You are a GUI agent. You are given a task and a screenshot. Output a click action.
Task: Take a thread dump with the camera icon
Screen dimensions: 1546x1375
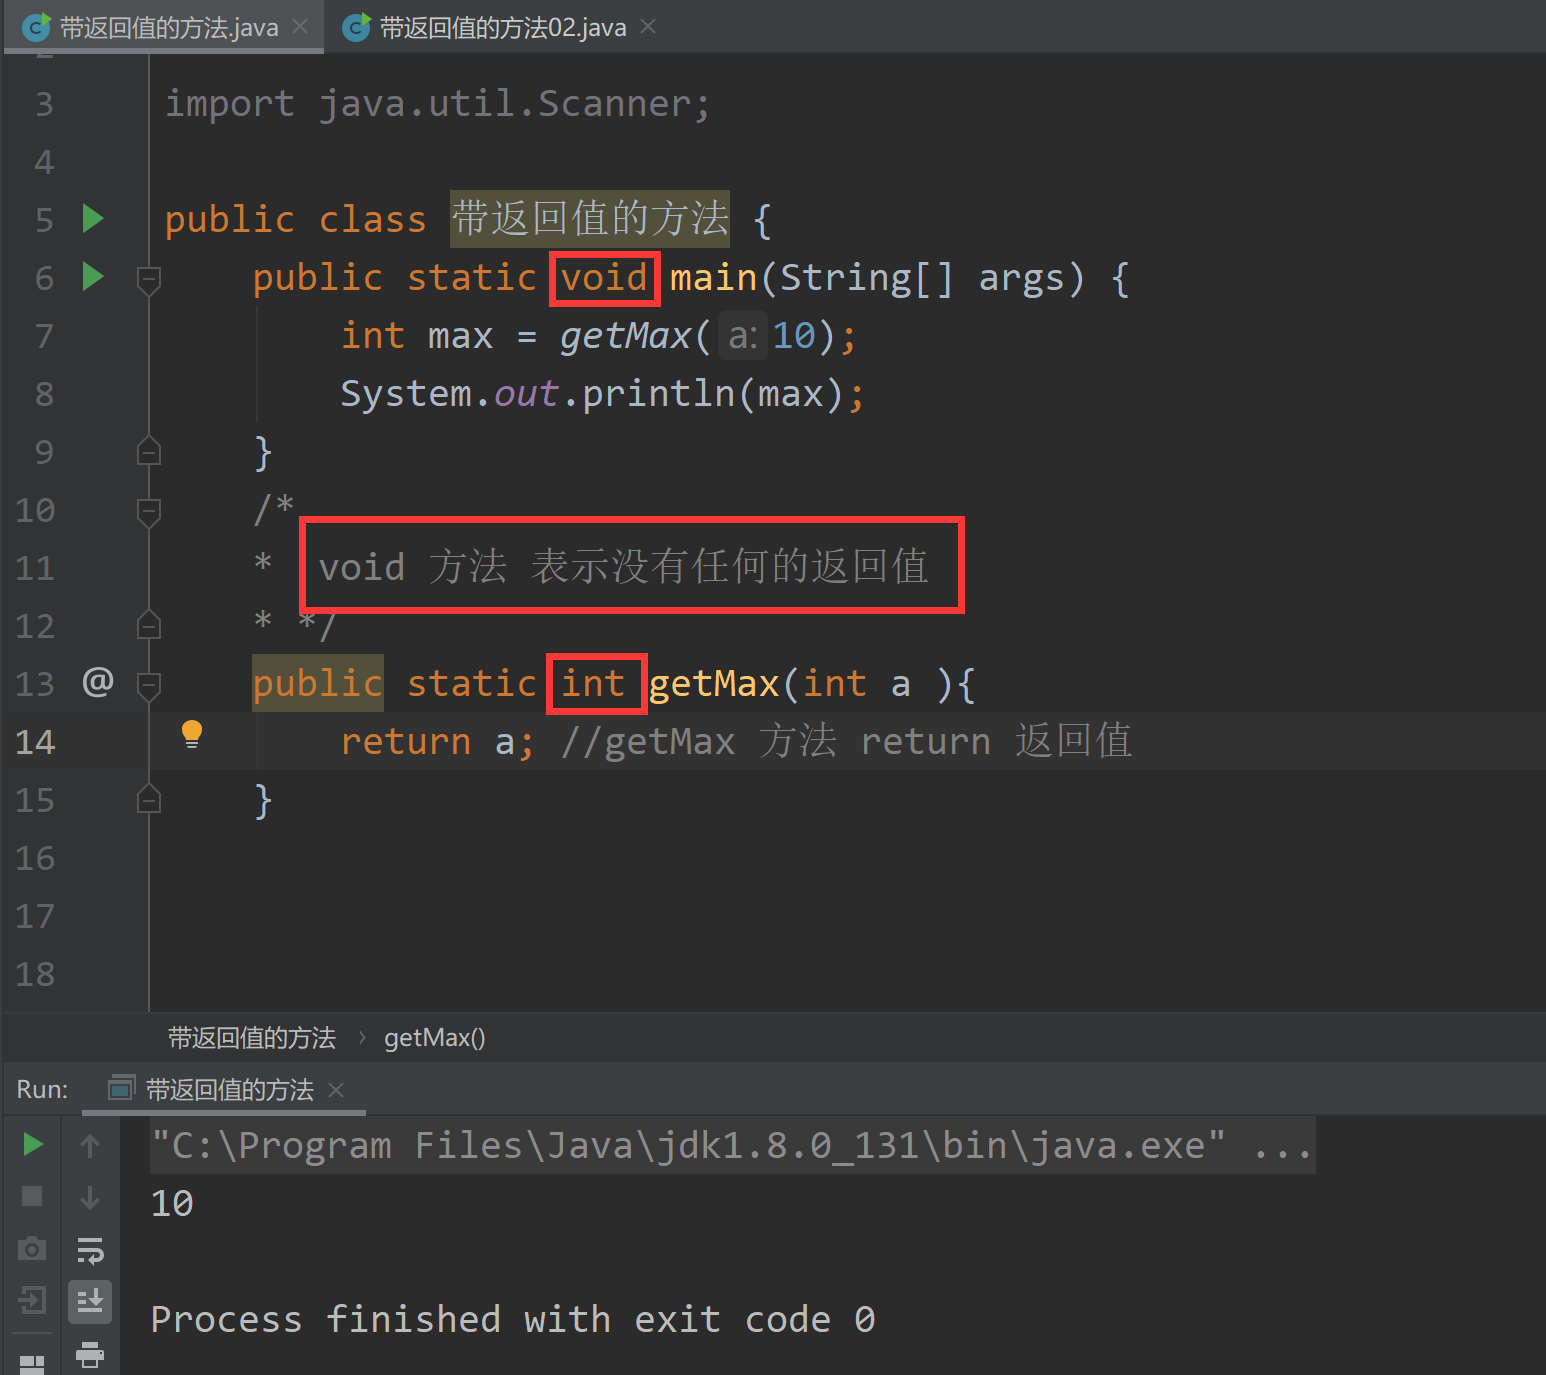click(x=32, y=1249)
